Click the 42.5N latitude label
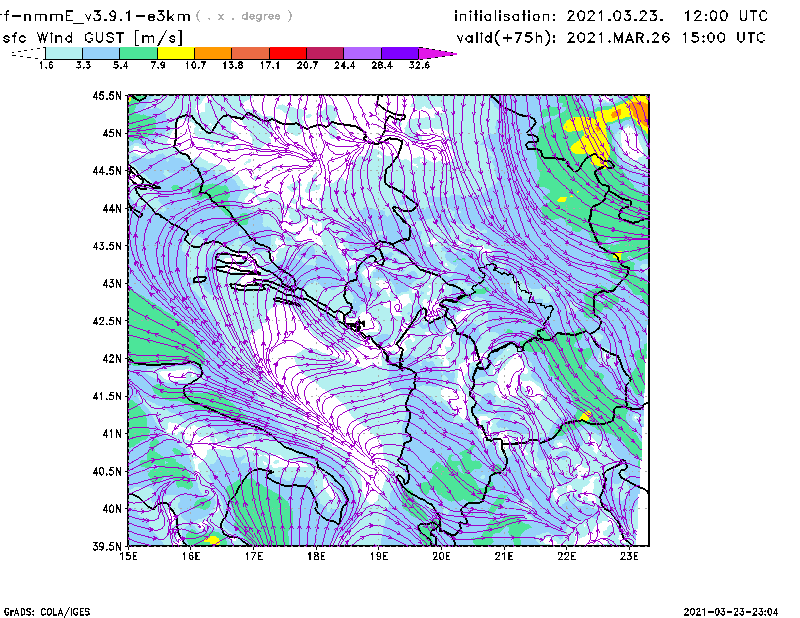The height and width of the screenshot is (618, 800). [108, 321]
